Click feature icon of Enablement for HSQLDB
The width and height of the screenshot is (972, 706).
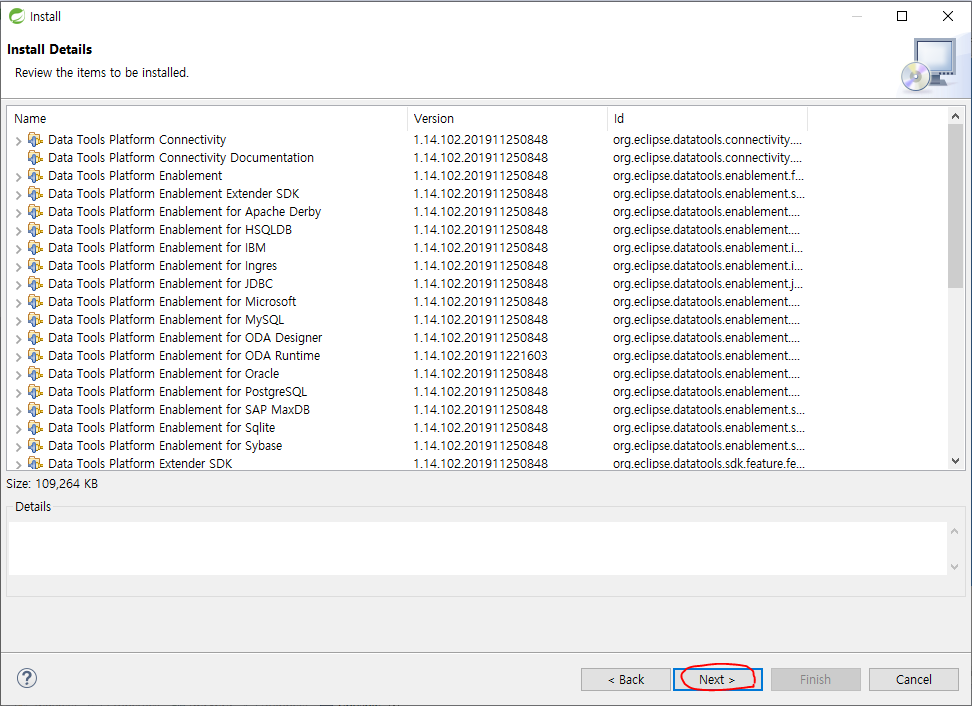point(35,229)
